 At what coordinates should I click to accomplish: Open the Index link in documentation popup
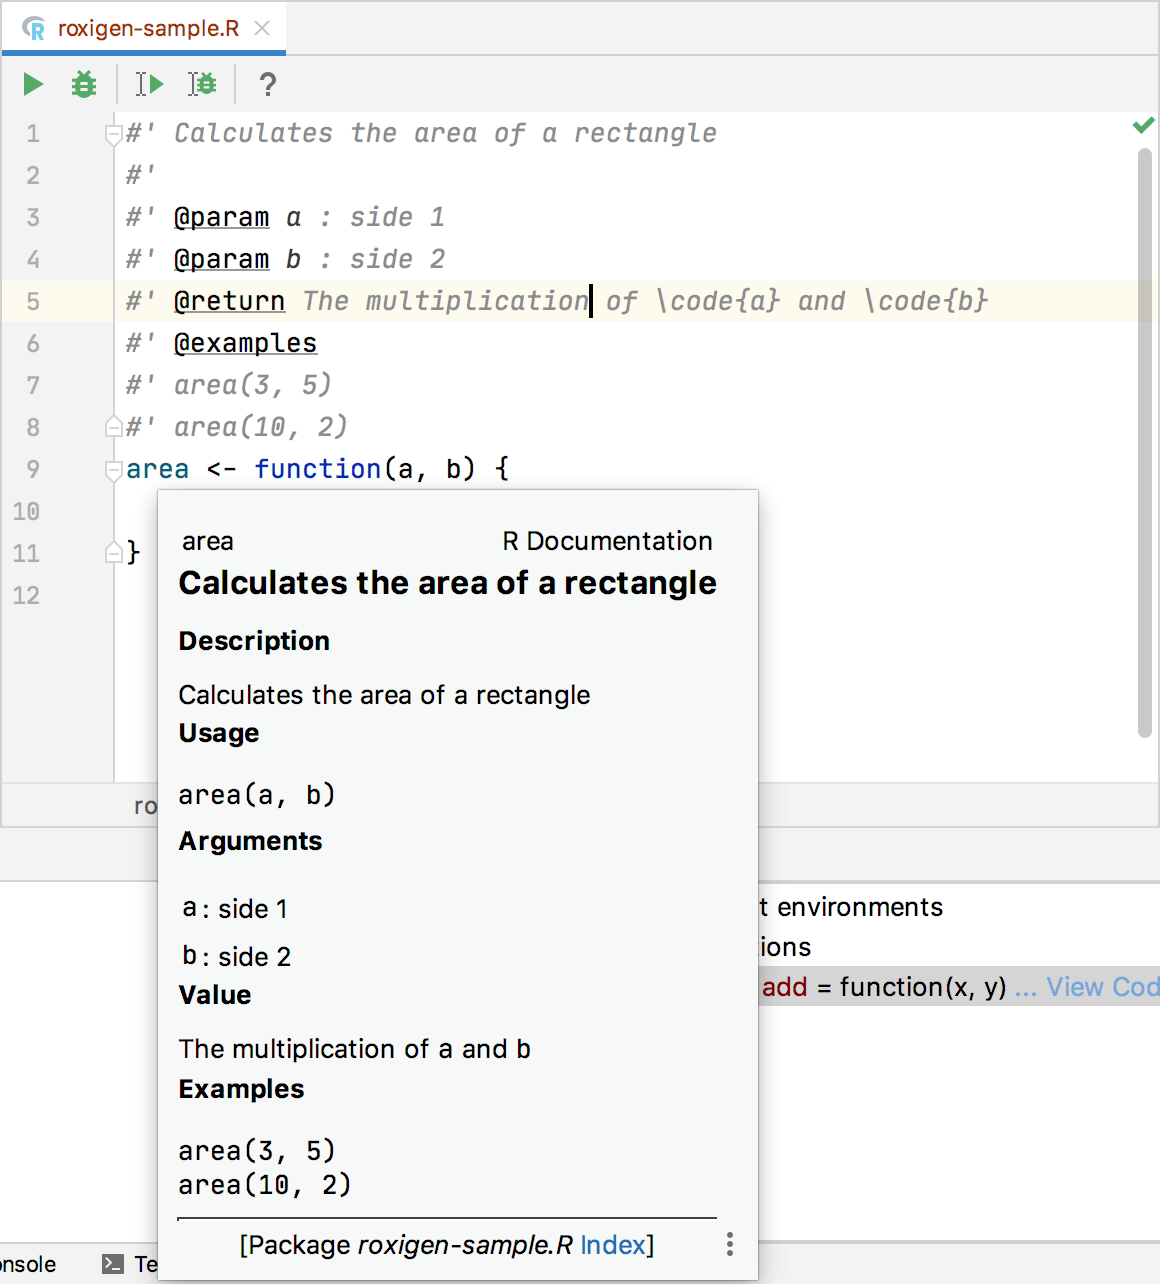[613, 1245]
